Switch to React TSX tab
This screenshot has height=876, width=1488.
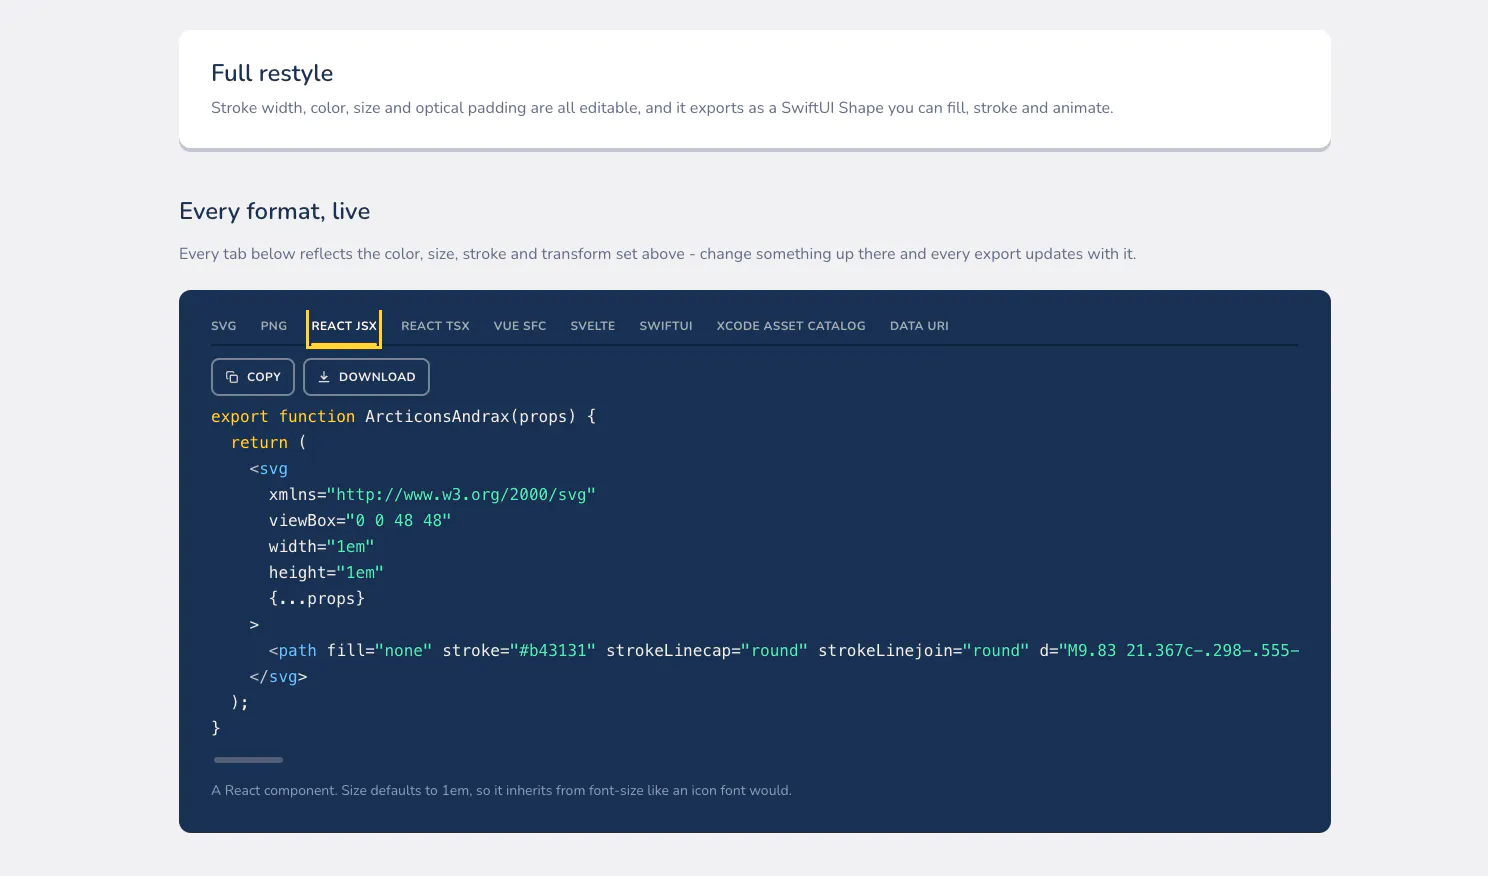tap(435, 326)
